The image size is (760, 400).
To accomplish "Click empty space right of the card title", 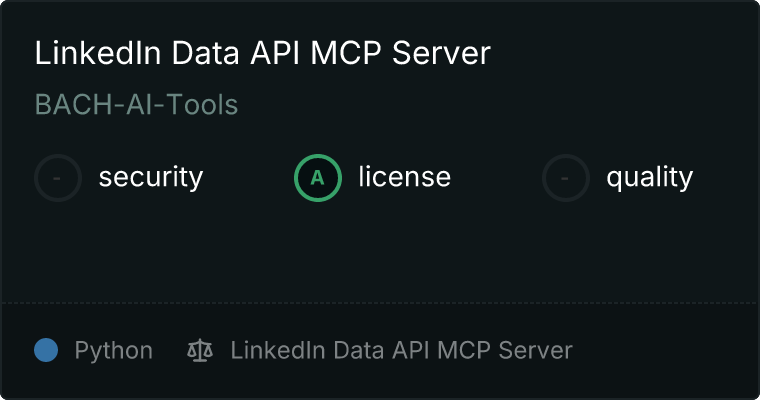I will click(620, 53).
